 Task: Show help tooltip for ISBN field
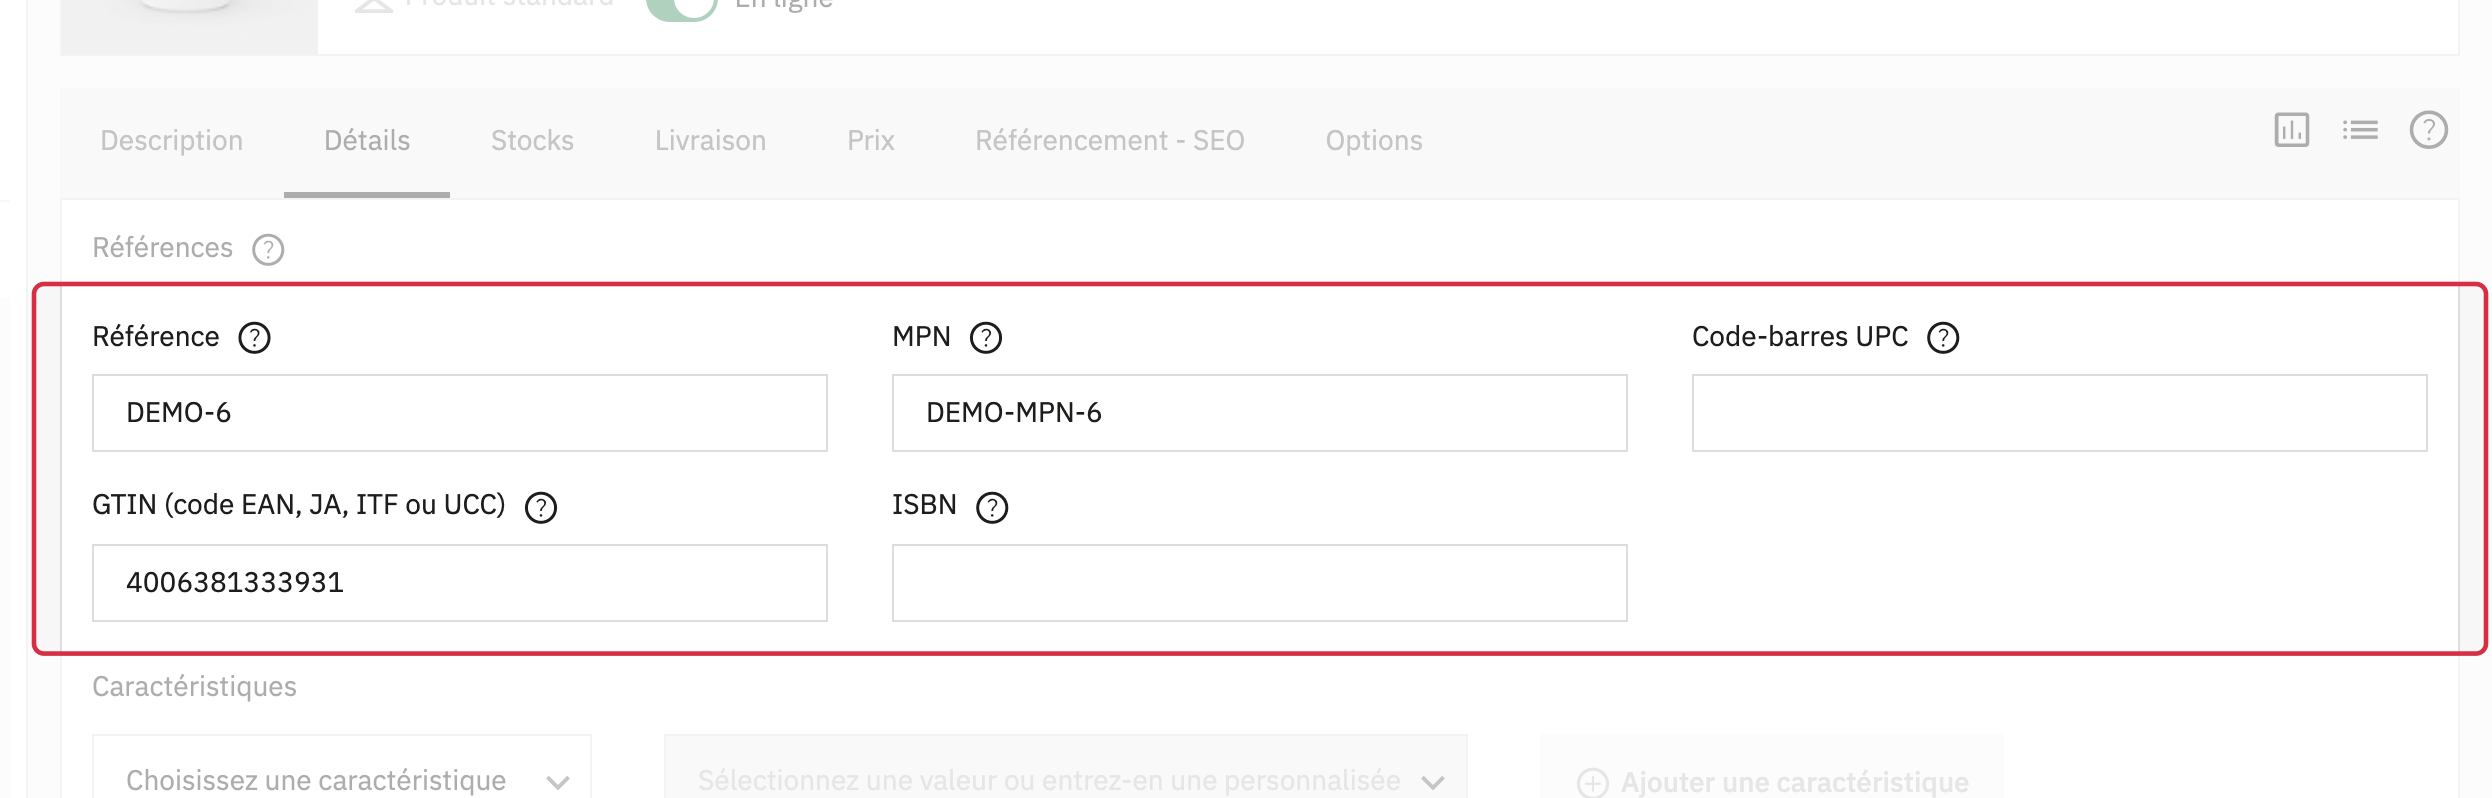(992, 508)
